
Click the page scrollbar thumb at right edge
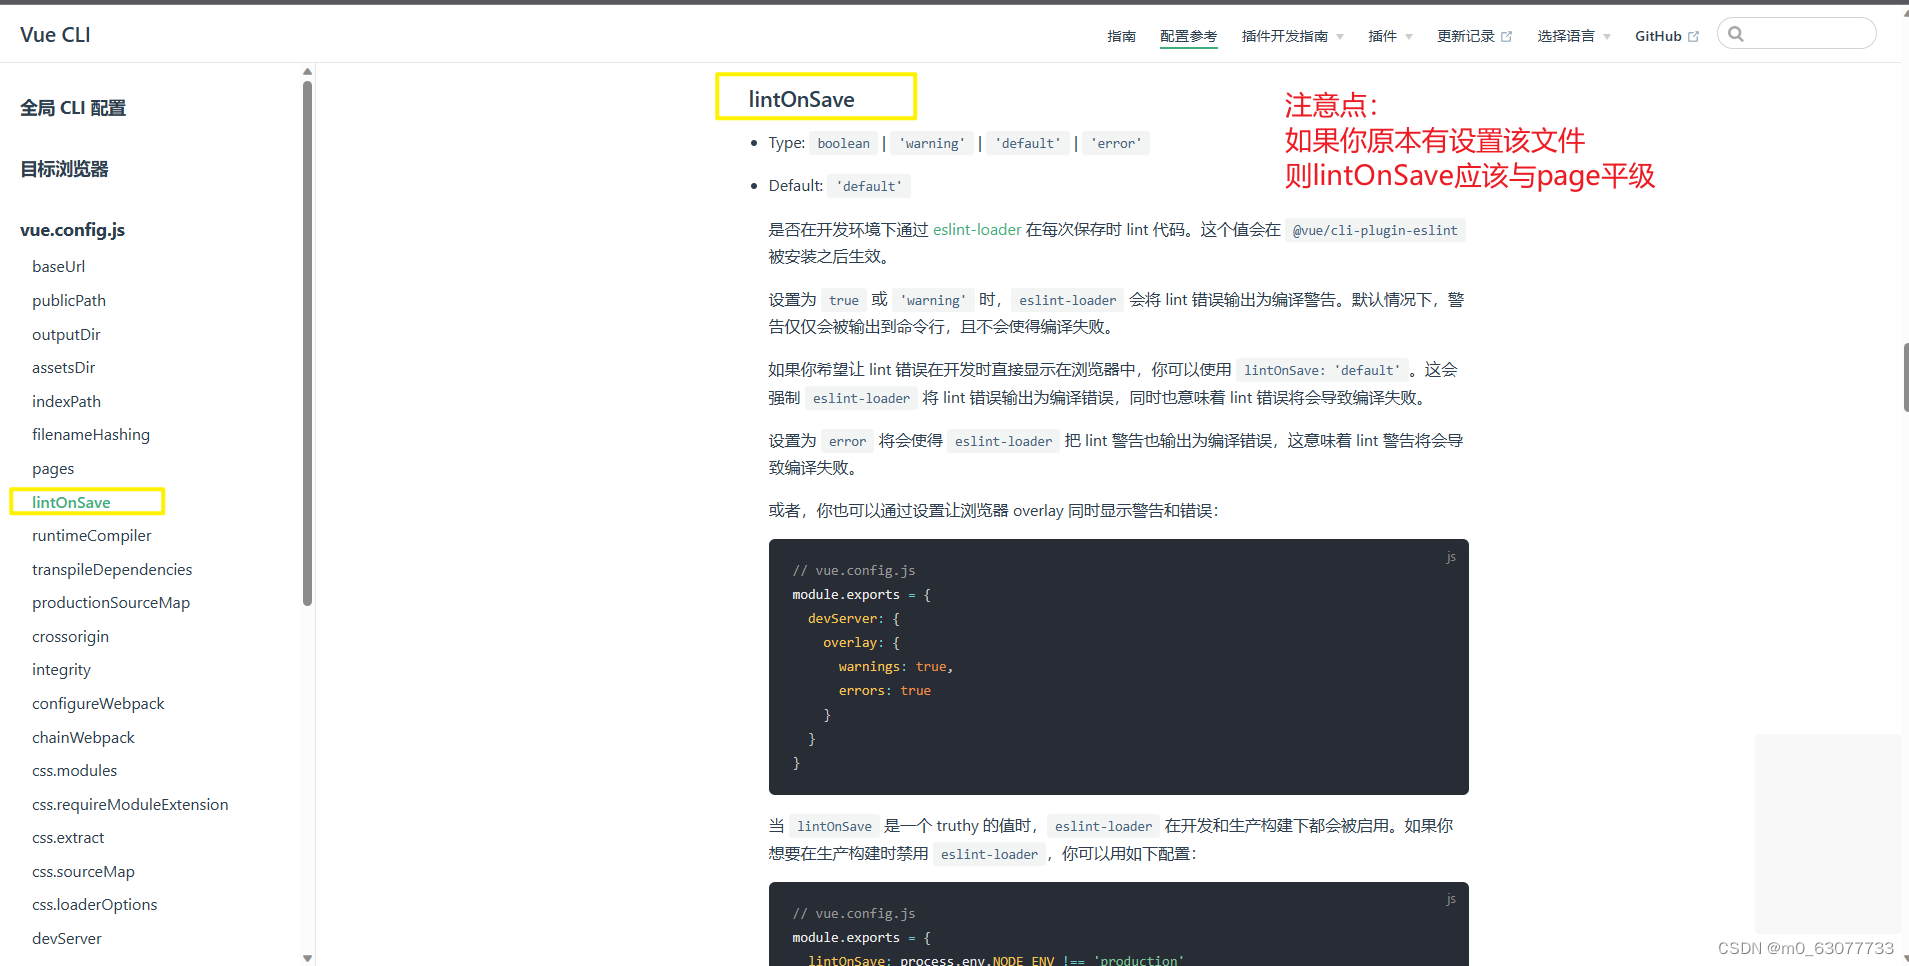point(1906,377)
